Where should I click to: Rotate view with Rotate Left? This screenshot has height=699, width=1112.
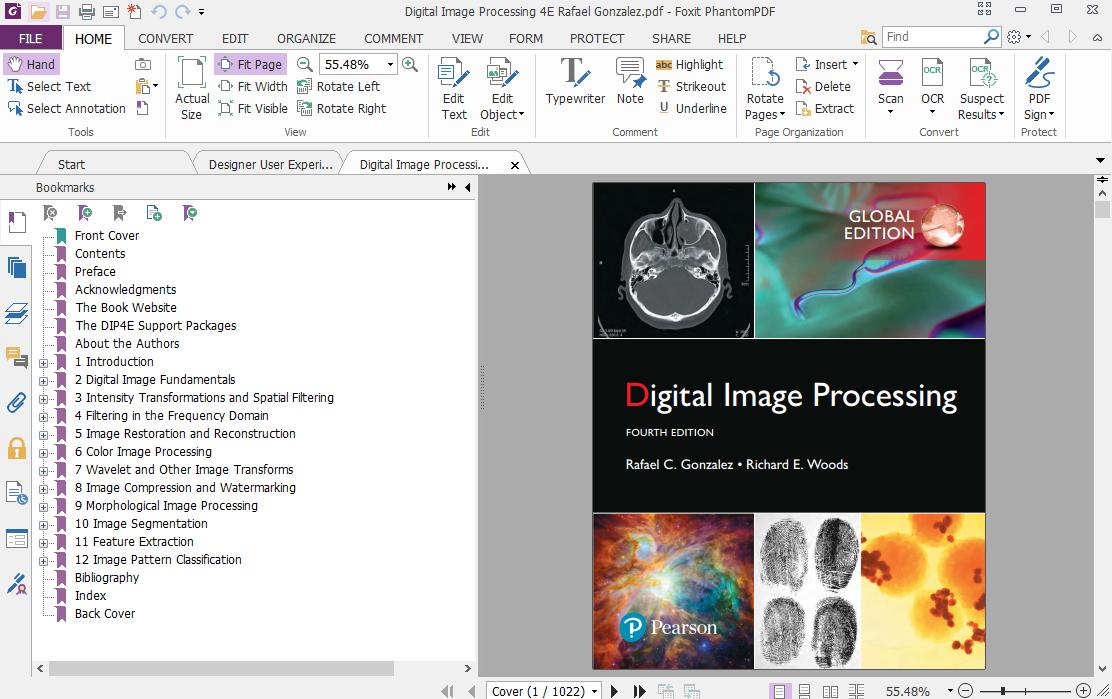pyautogui.click(x=338, y=86)
